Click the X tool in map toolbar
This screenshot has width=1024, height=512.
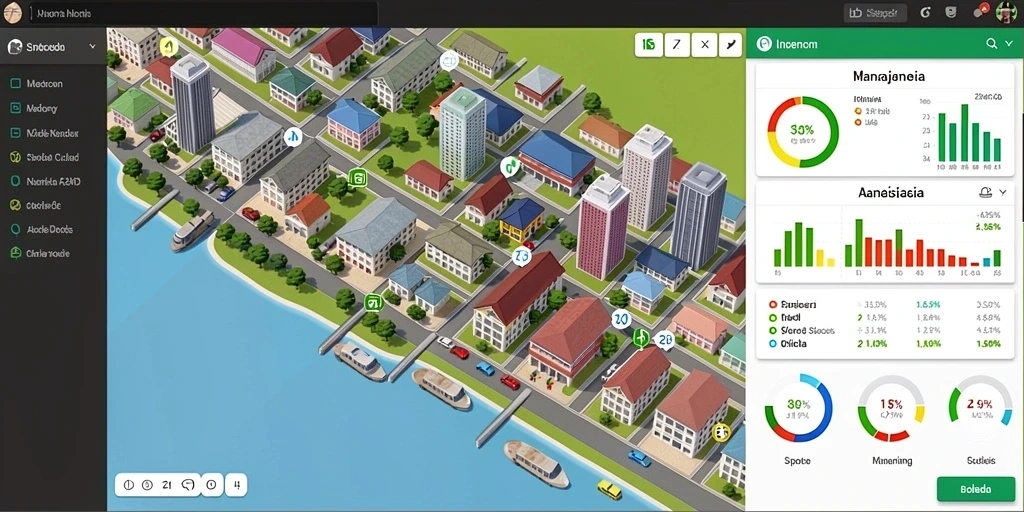(704, 44)
